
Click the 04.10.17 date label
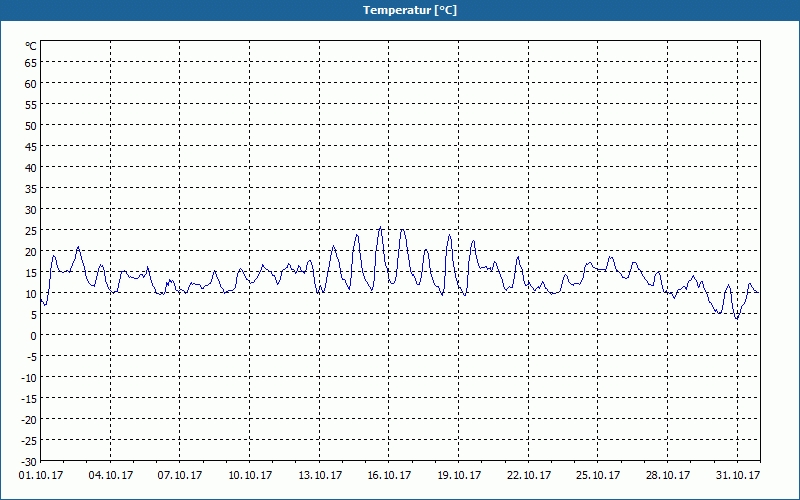coord(111,475)
